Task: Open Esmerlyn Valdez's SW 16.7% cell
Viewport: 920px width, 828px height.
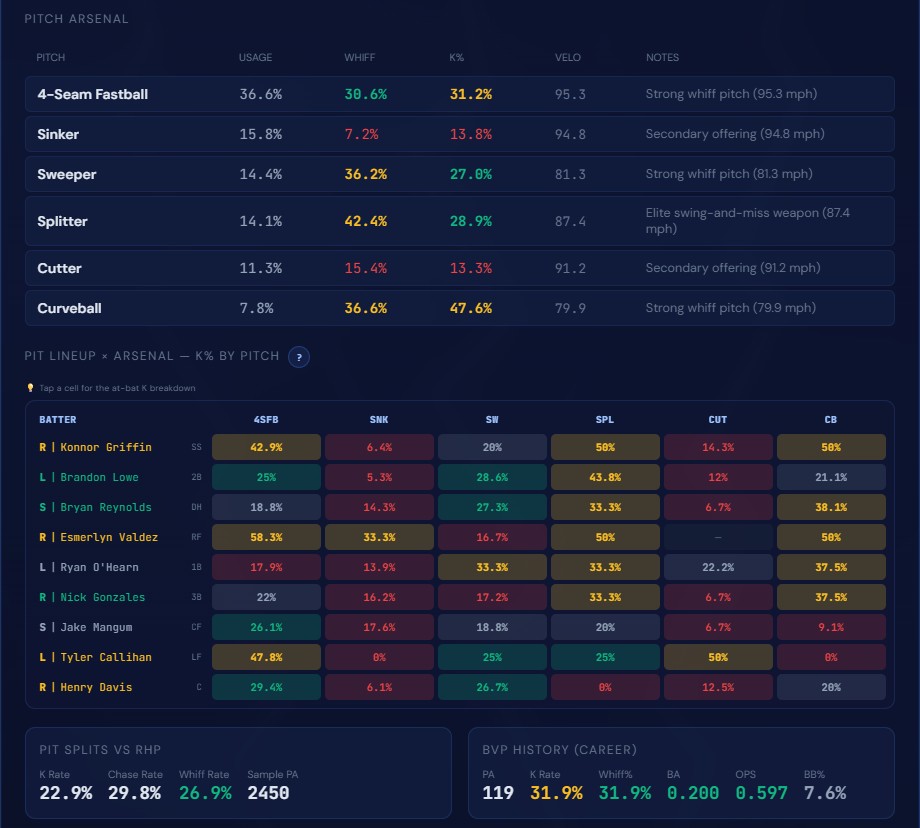Action: point(492,537)
